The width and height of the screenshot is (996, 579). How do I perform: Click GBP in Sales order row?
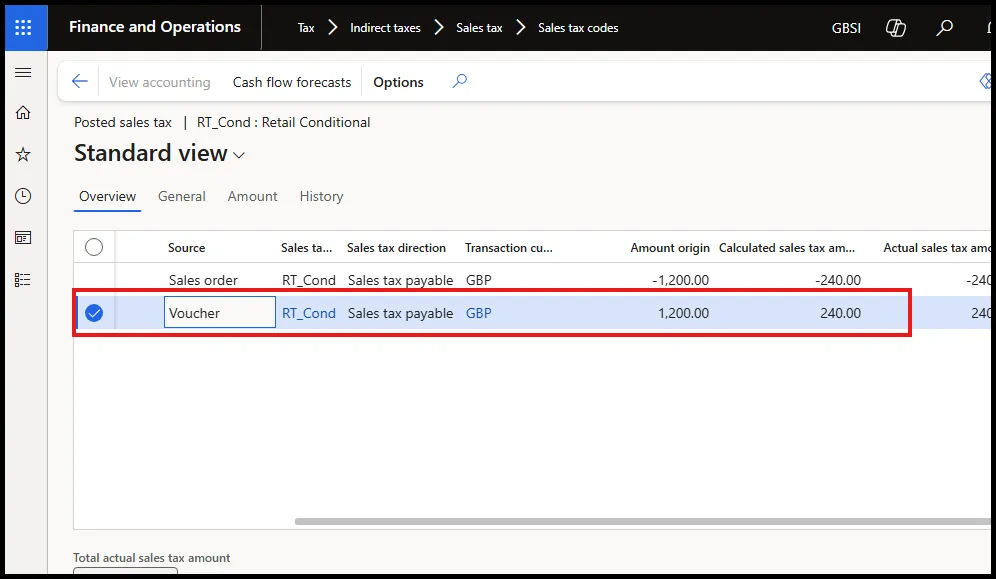pyautogui.click(x=478, y=280)
